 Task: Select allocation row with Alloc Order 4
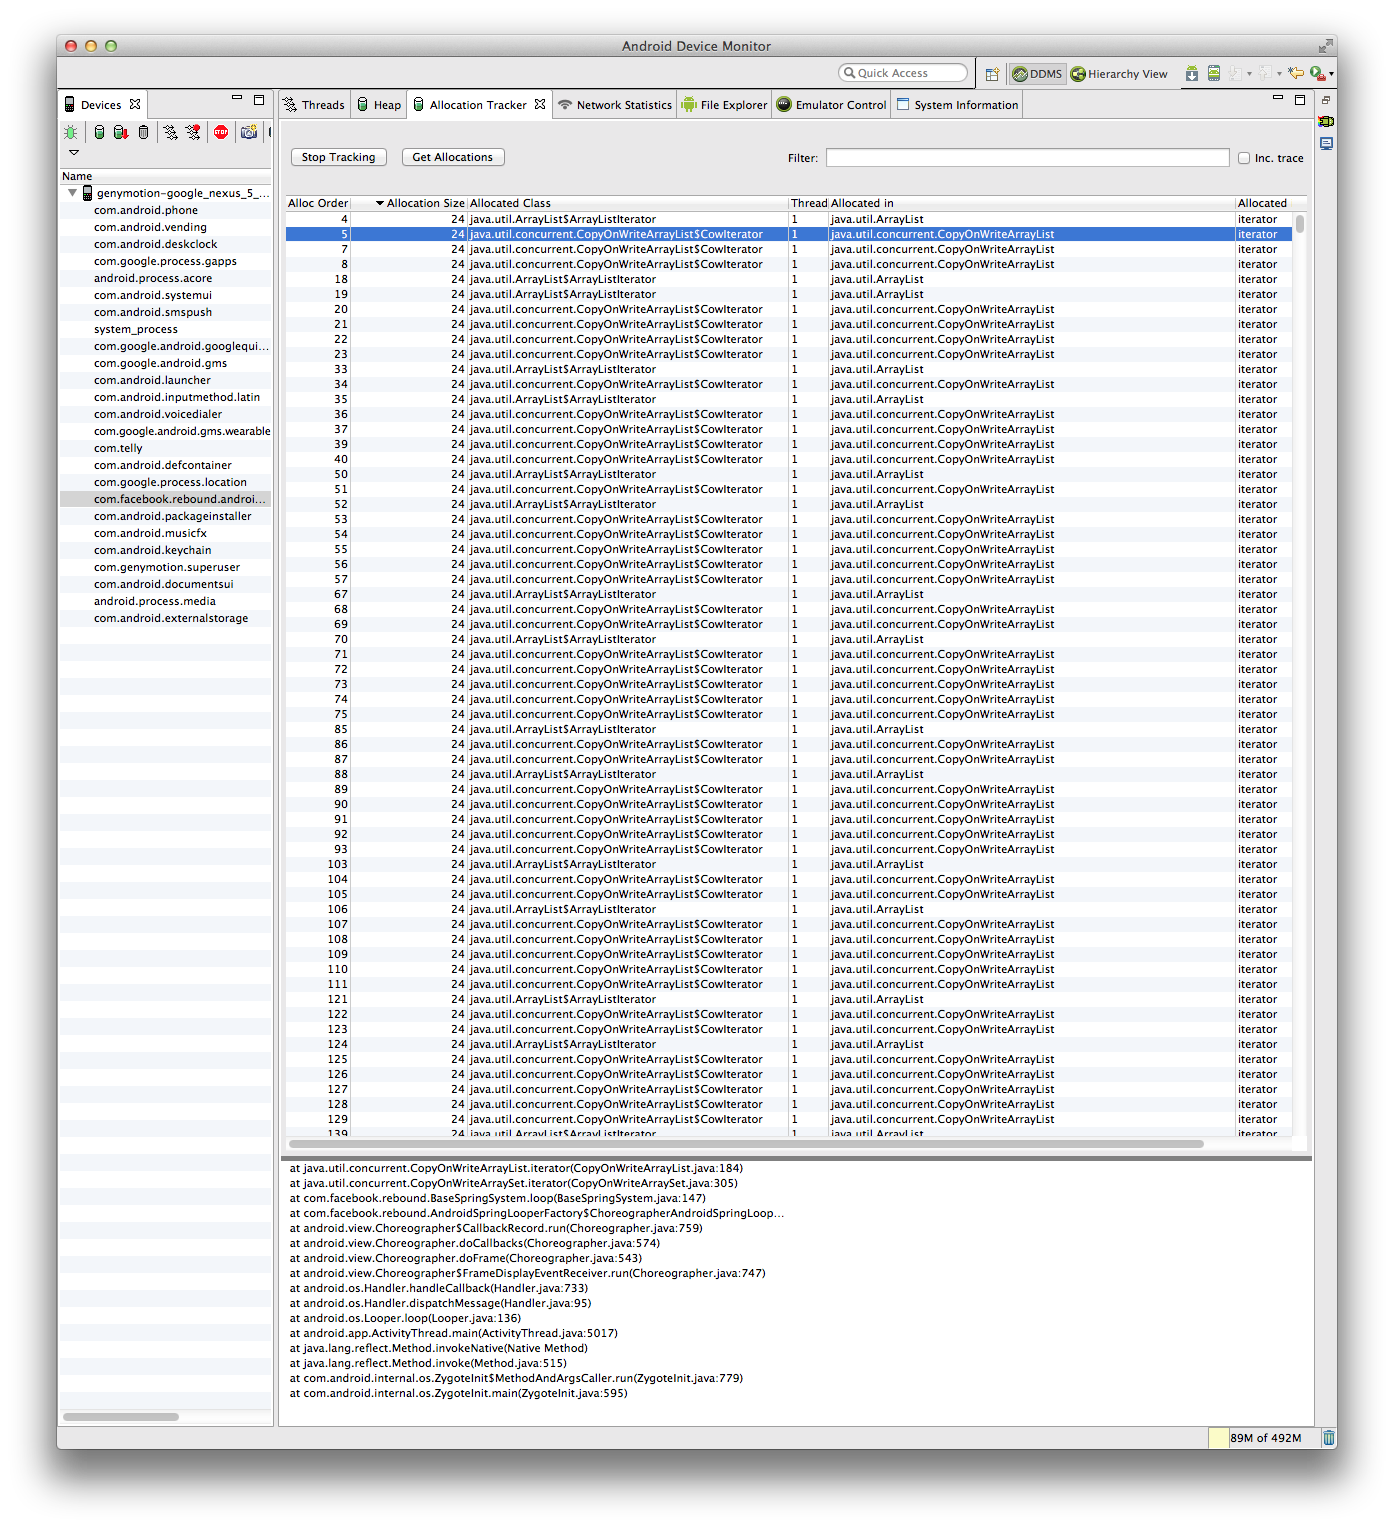coord(789,219)
